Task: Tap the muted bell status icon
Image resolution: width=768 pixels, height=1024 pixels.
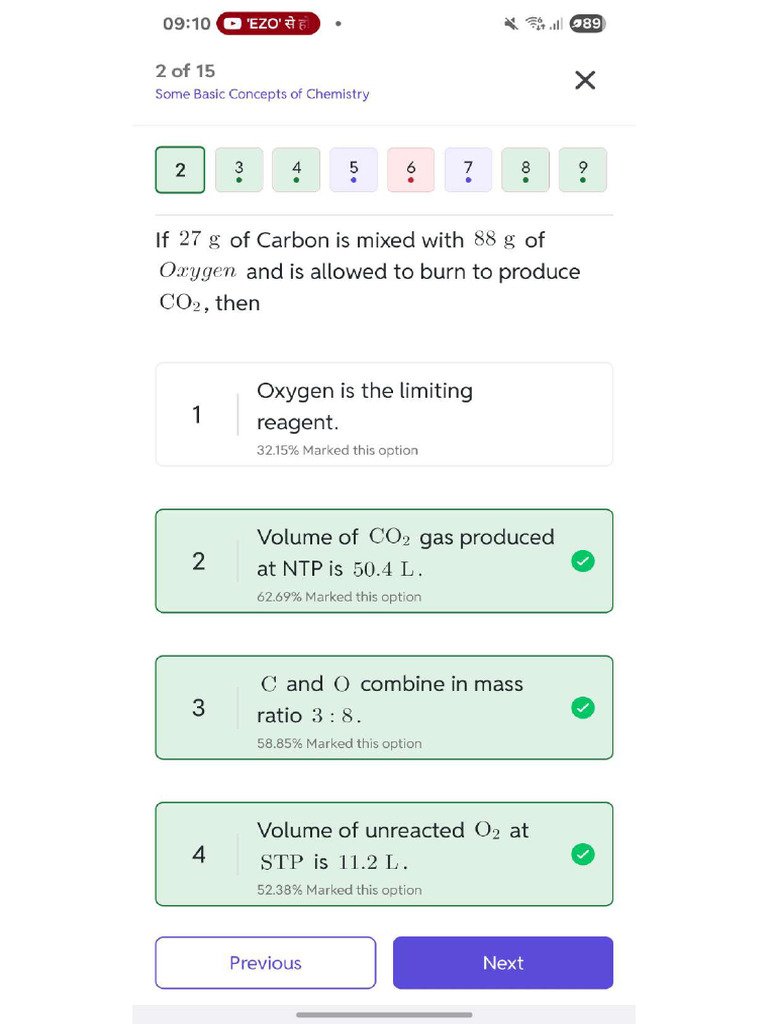Action: pos(512,23)
